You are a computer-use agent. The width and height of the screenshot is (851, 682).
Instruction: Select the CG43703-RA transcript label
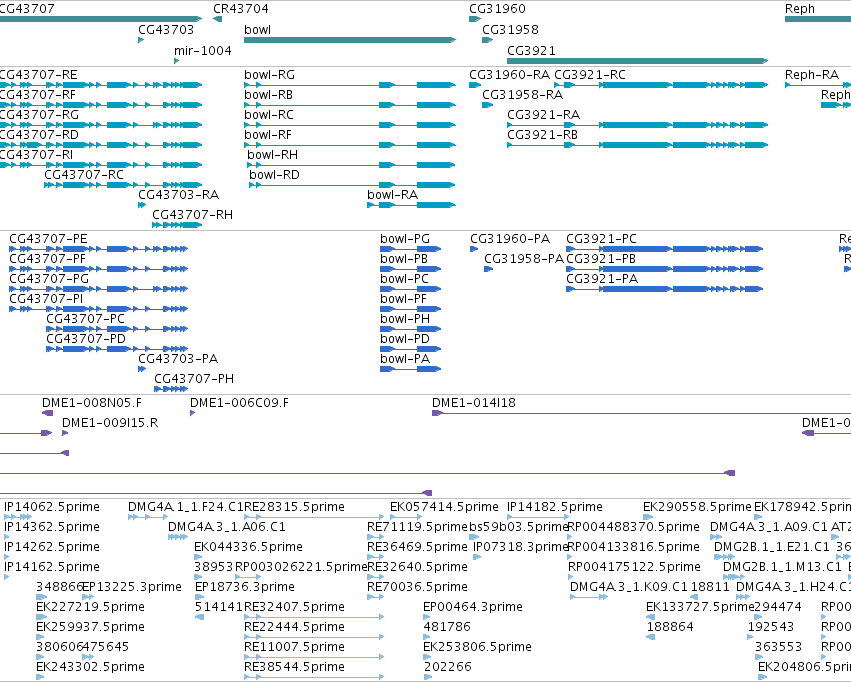coord(179,195)
